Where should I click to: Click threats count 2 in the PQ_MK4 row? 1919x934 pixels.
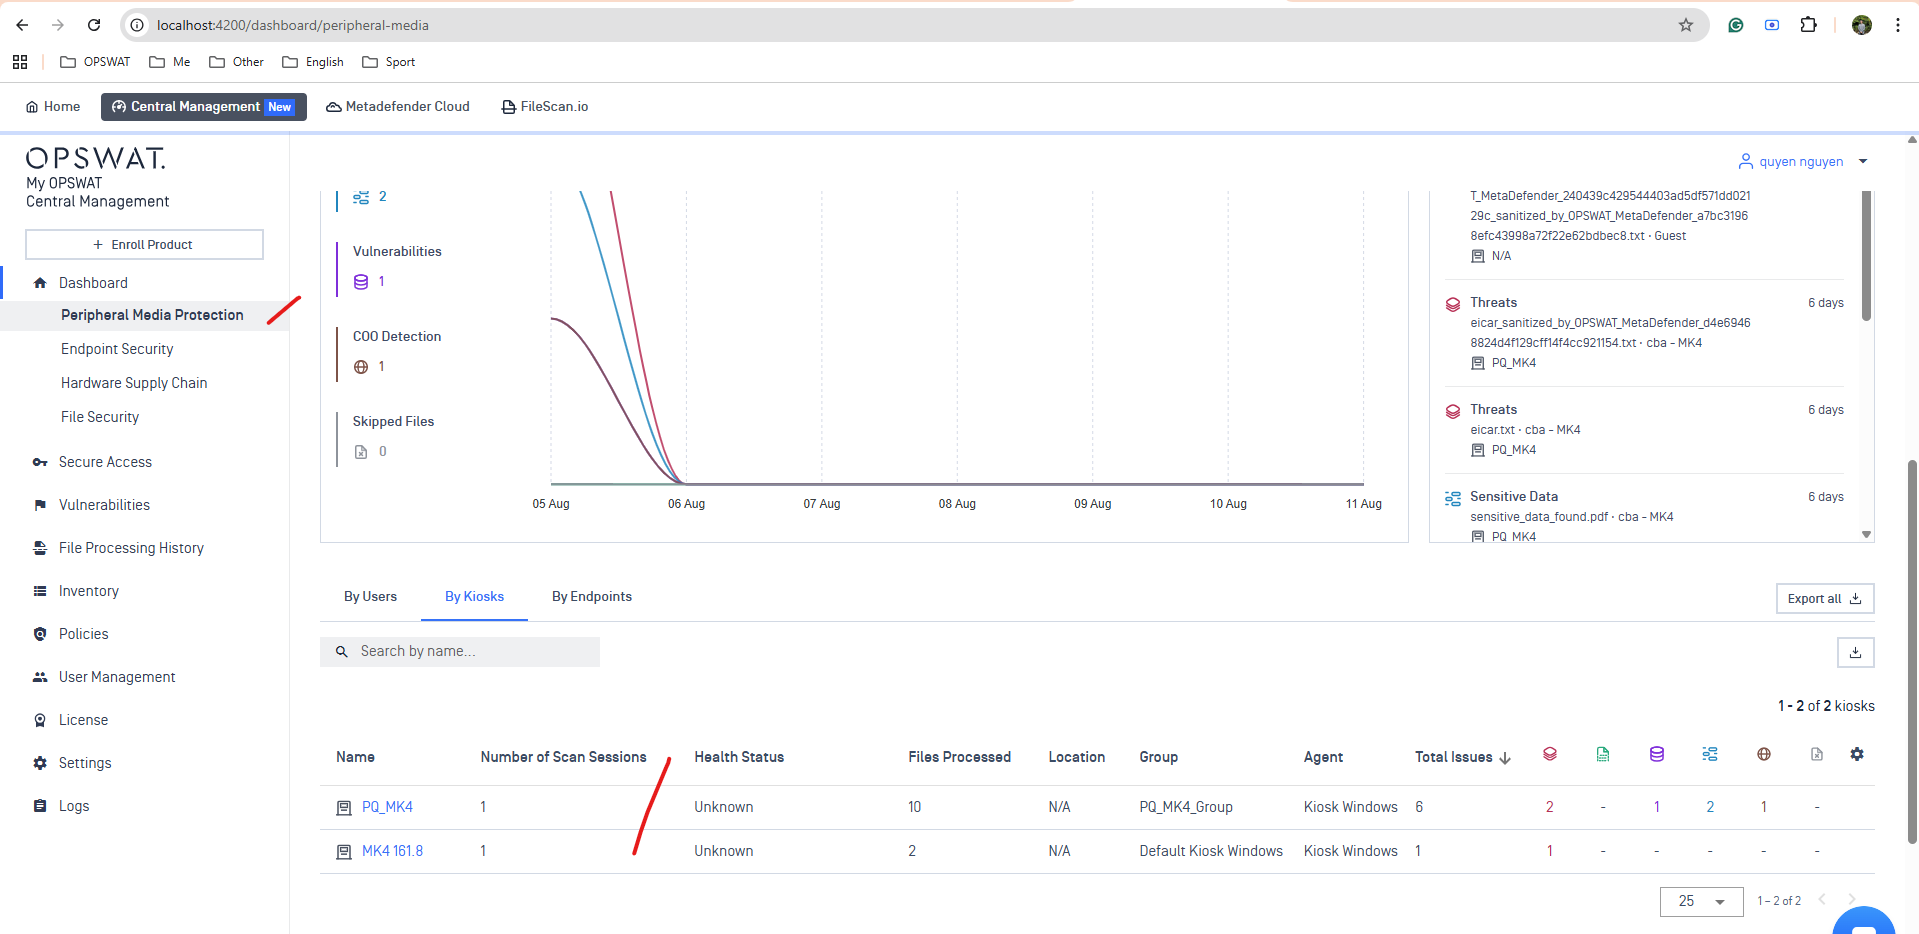coord(1550,807)
